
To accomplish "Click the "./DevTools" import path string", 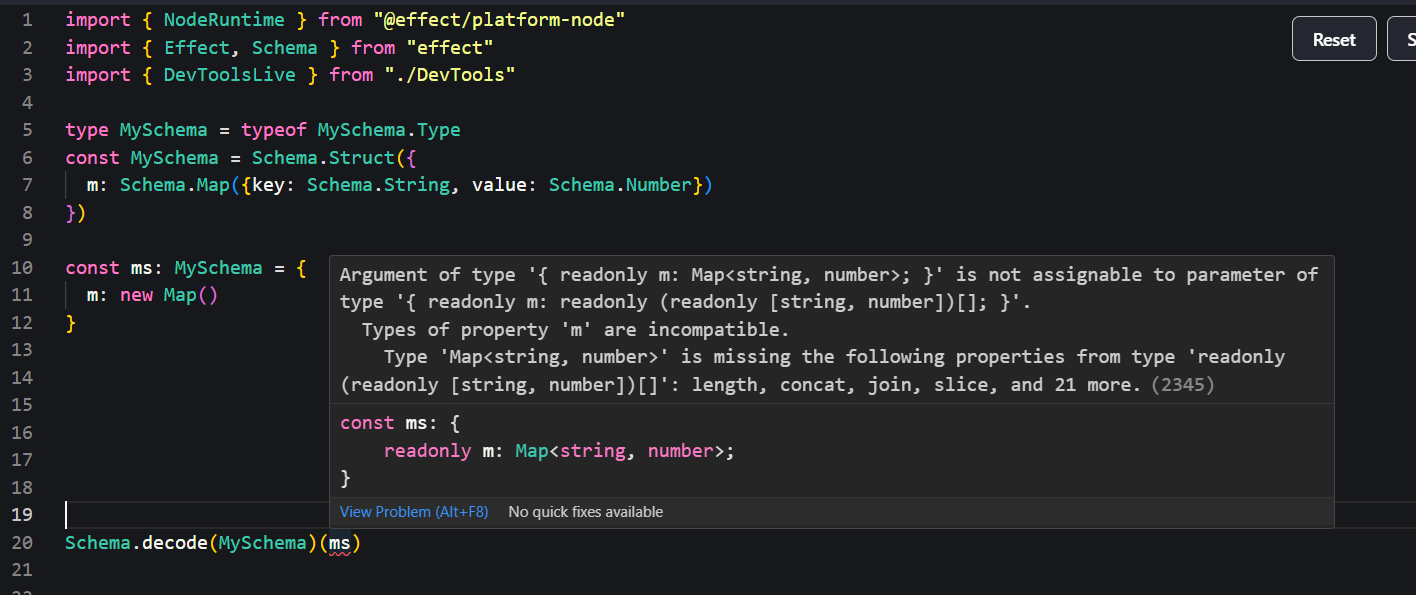I will (x=450, y=75).
